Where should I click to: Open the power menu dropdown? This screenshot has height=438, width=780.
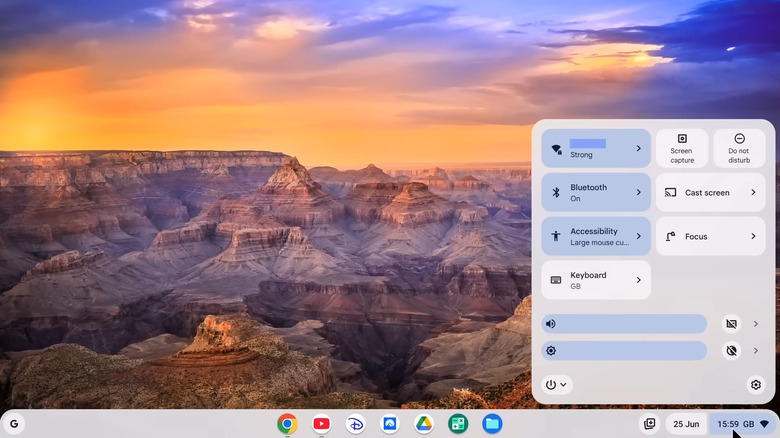click(556, 385)
